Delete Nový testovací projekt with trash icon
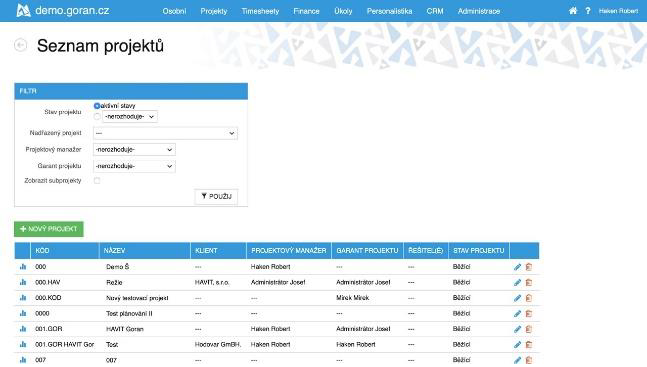This screenshot has width=647, height=367. point(529,298)
